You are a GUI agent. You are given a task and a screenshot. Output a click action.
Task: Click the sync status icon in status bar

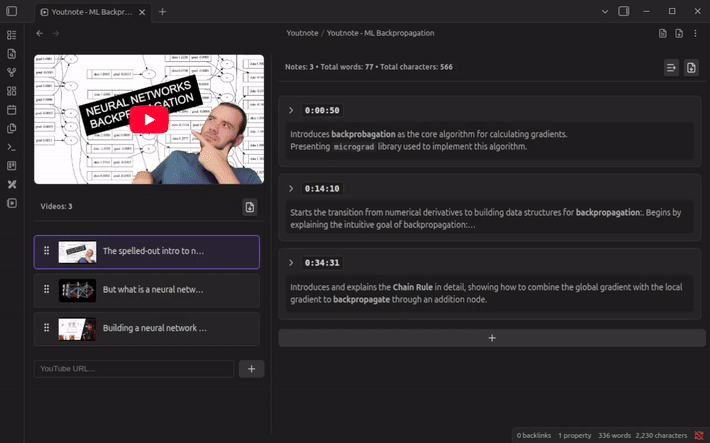pos(699,435)
